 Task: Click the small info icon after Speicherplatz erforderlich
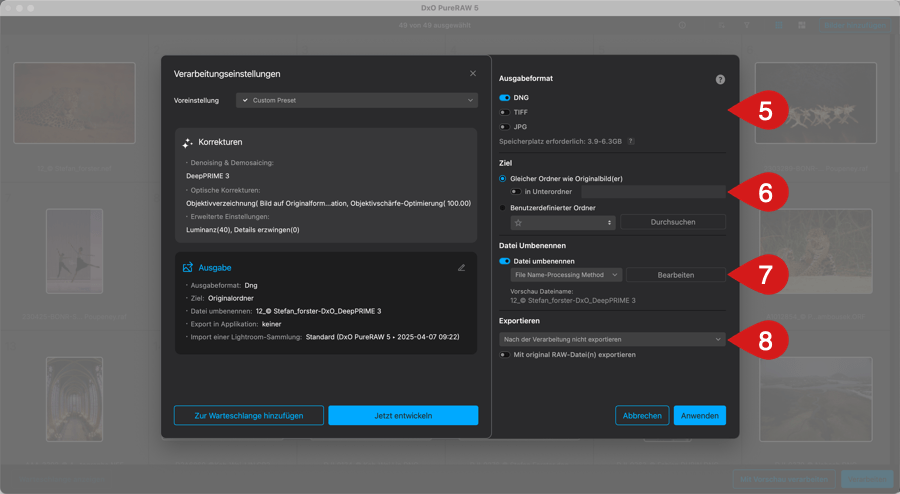pos(631,141)
